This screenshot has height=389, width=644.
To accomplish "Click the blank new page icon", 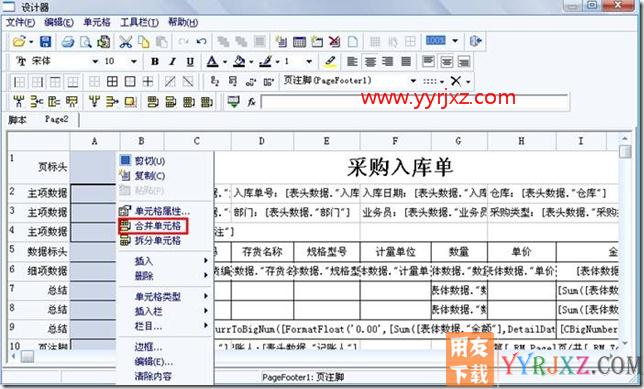I will 352,41.
